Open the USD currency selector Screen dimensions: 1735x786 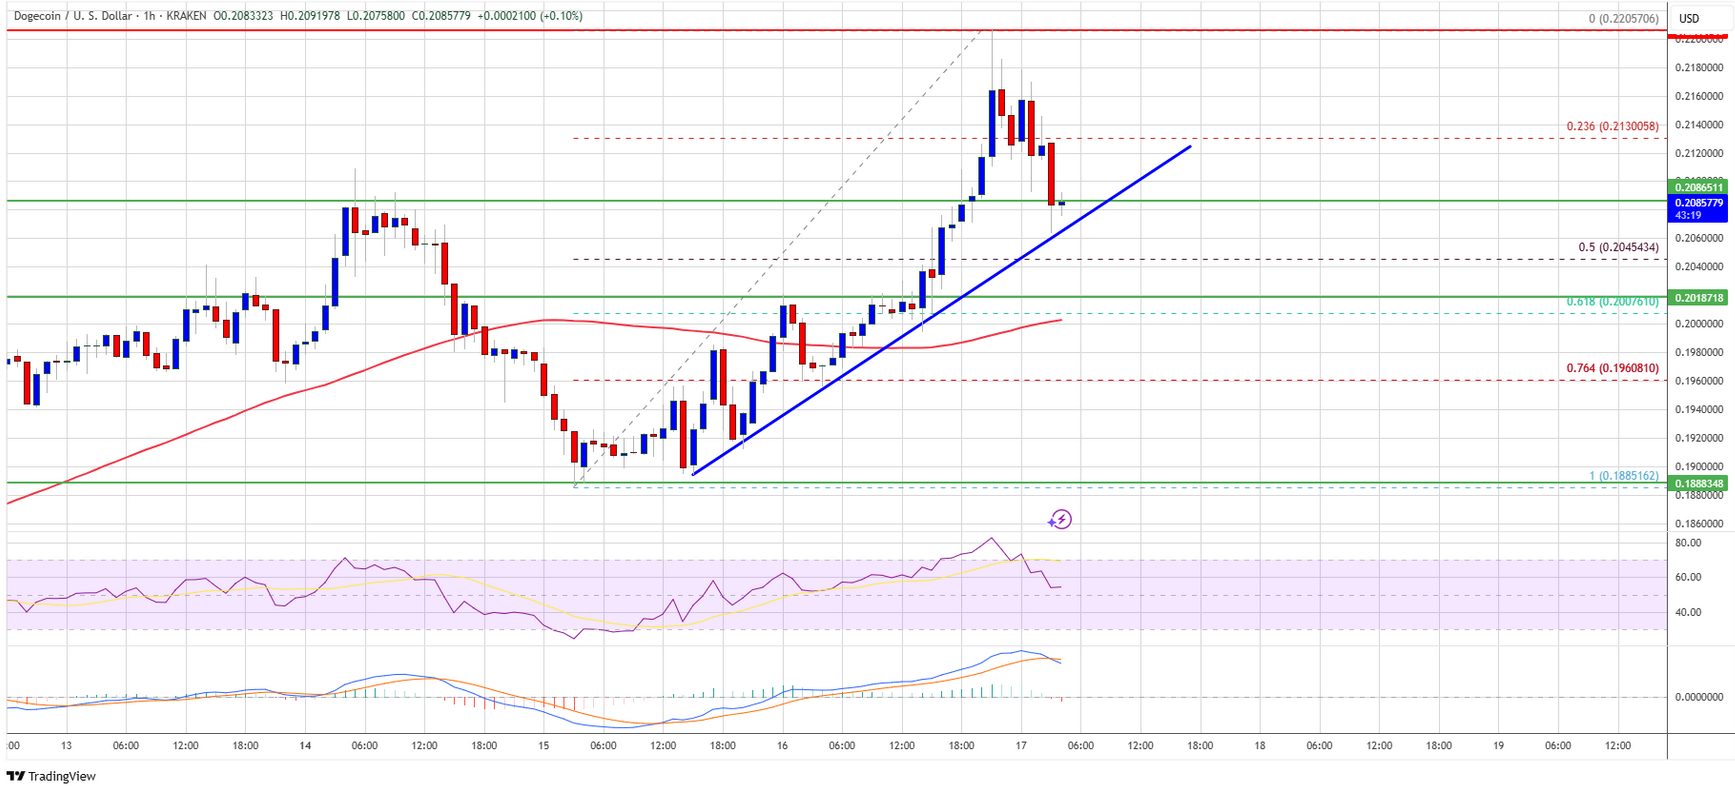click(x=1689, y=18)
